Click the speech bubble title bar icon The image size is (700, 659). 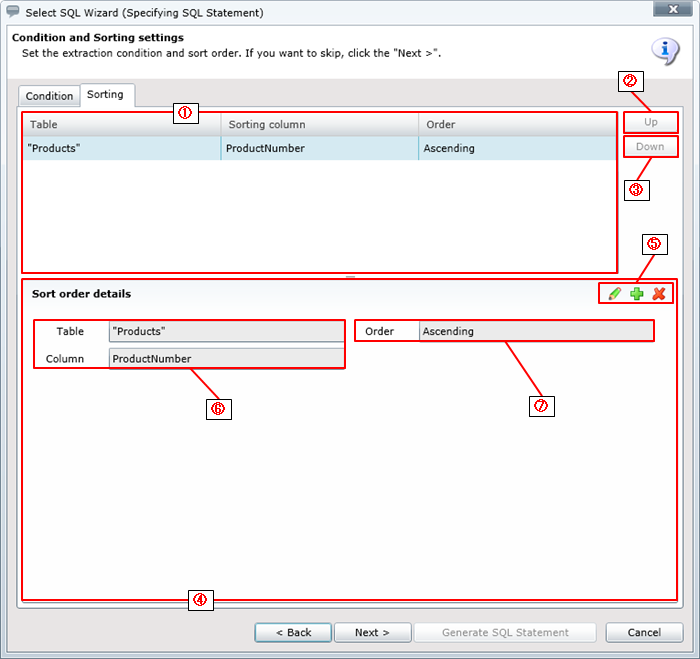[13, 13]
